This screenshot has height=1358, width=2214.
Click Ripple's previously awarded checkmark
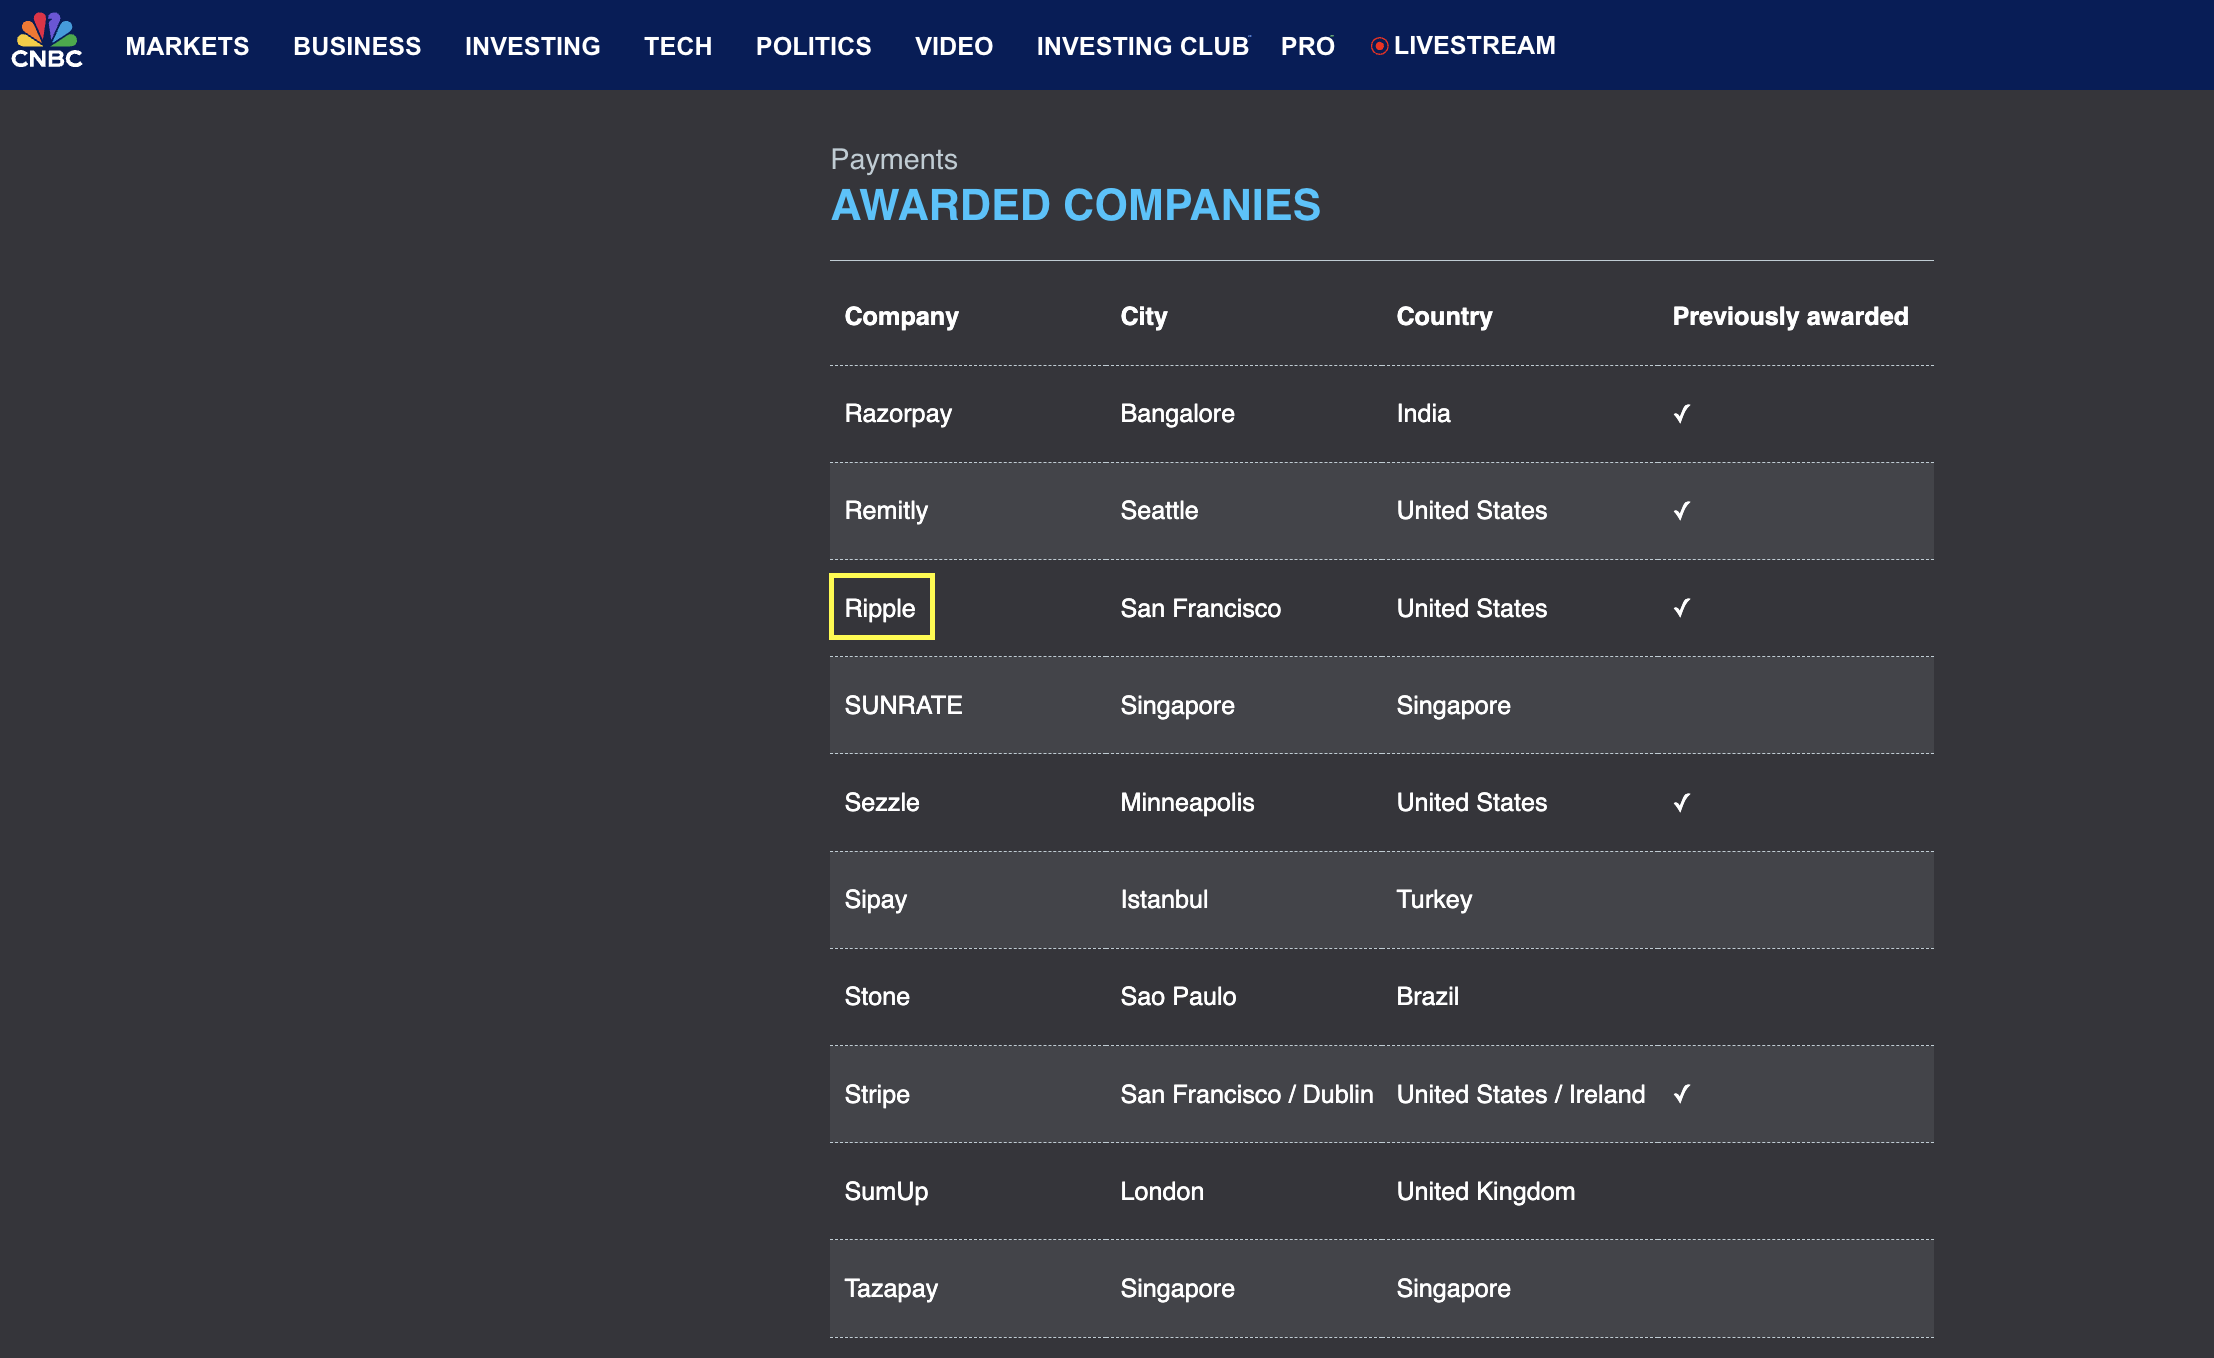pos(1681,608)
